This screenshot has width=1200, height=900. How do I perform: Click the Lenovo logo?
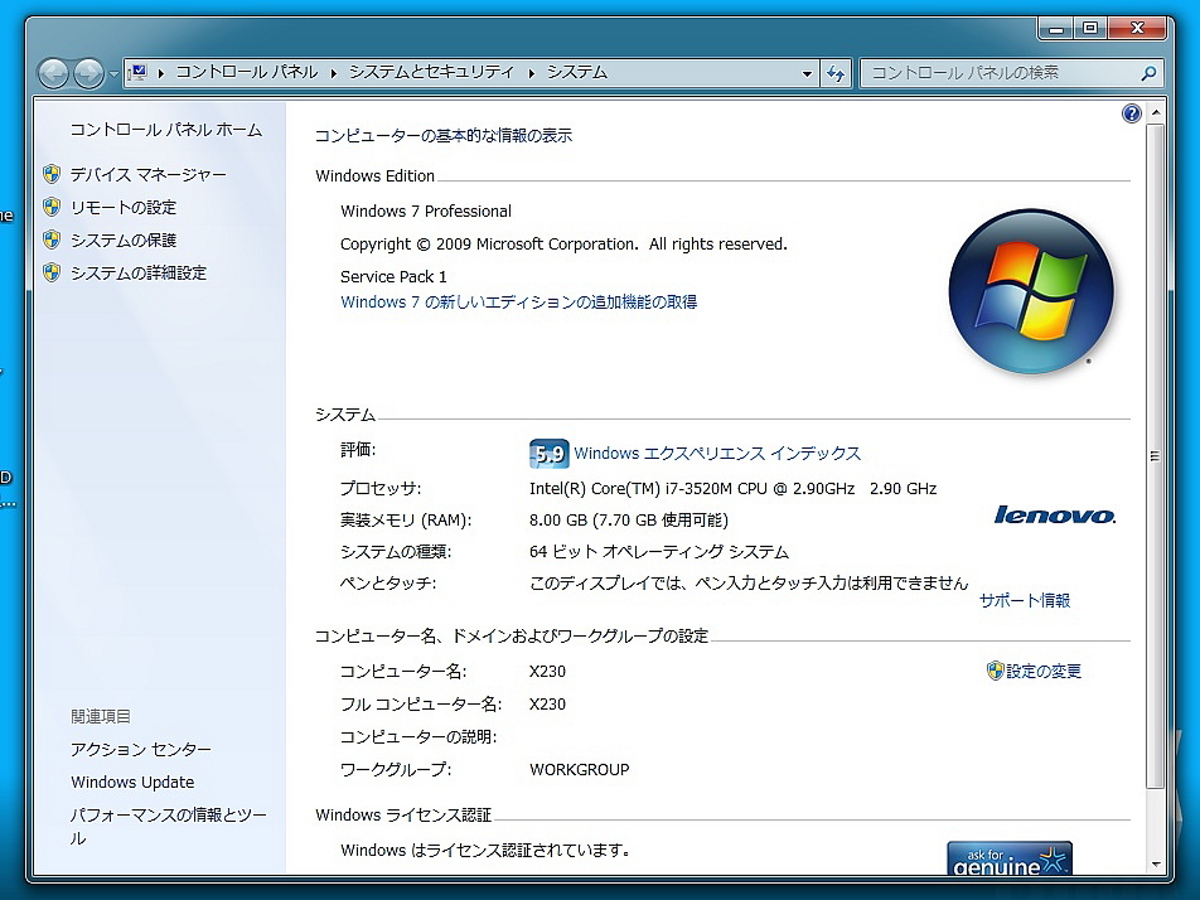(x=1055, y=515)
